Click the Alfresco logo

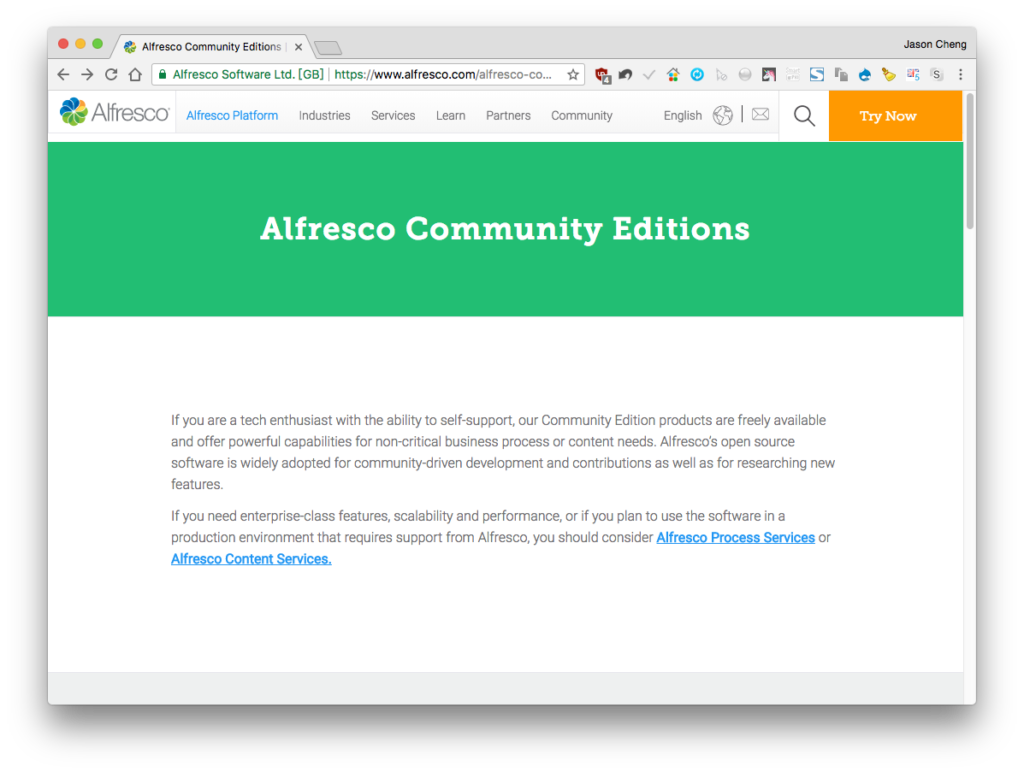[114, 112]
